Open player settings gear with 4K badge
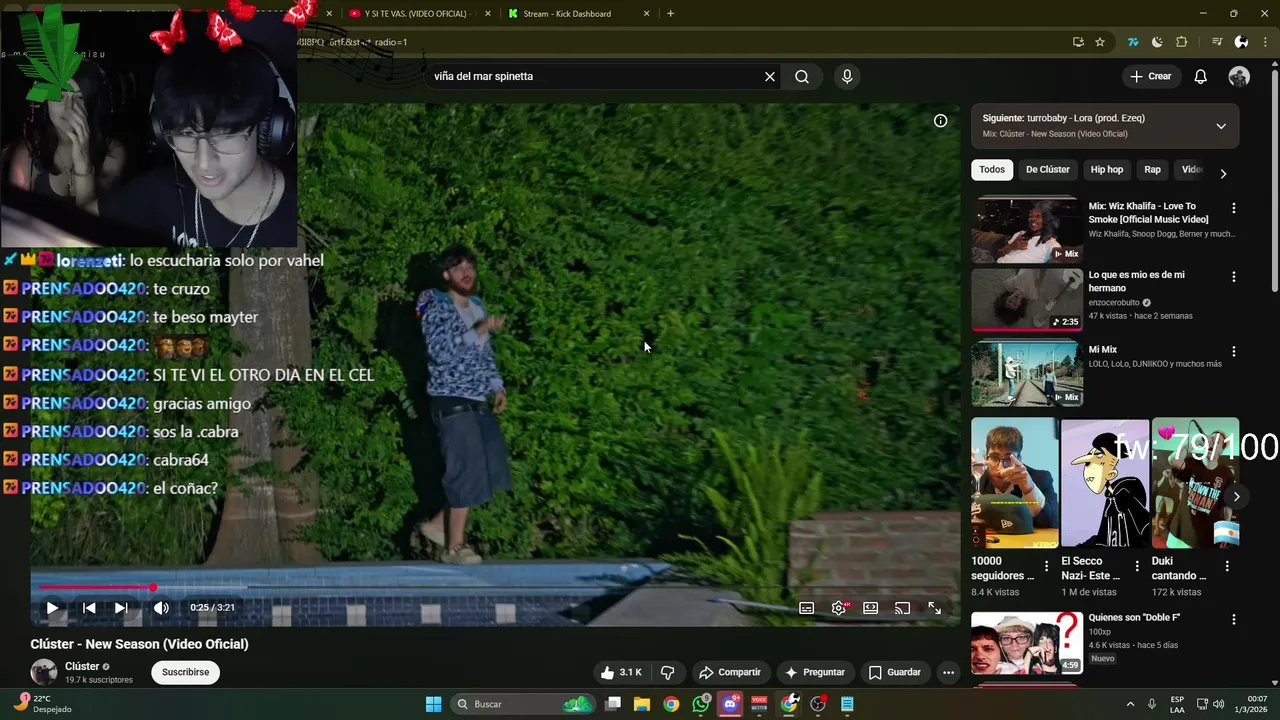Viewport: 1280px width, 720px height. [x=839, y=608]
